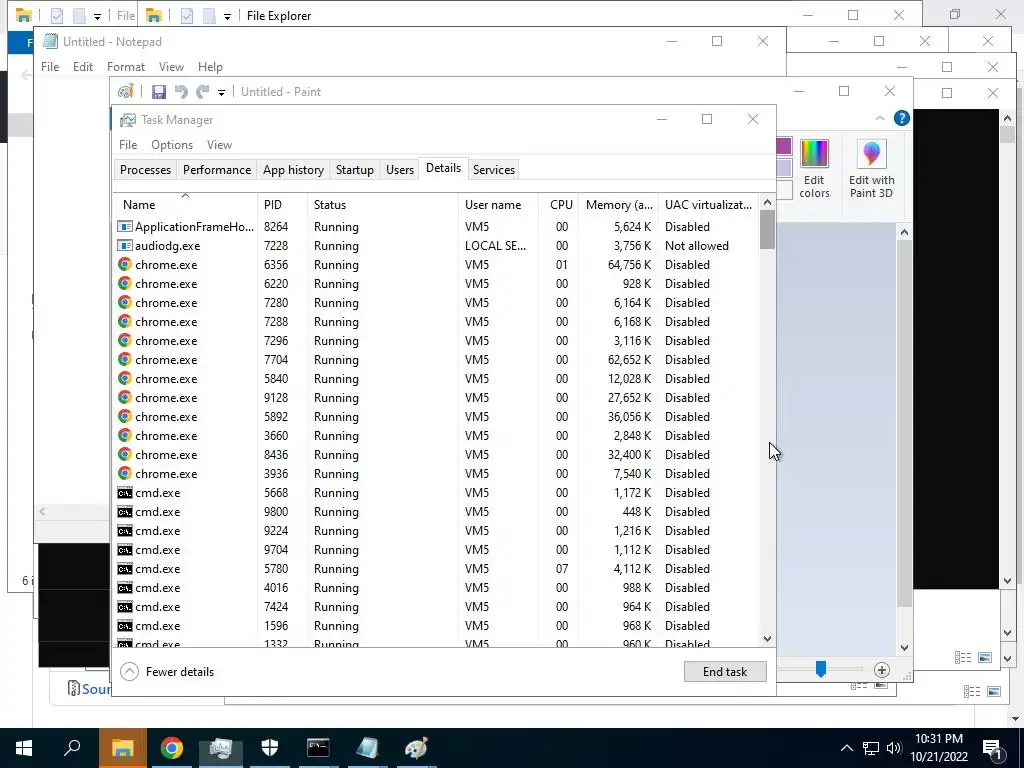
Task: Launch Edit with Paint 3D
Action: (x=871, y=169)
